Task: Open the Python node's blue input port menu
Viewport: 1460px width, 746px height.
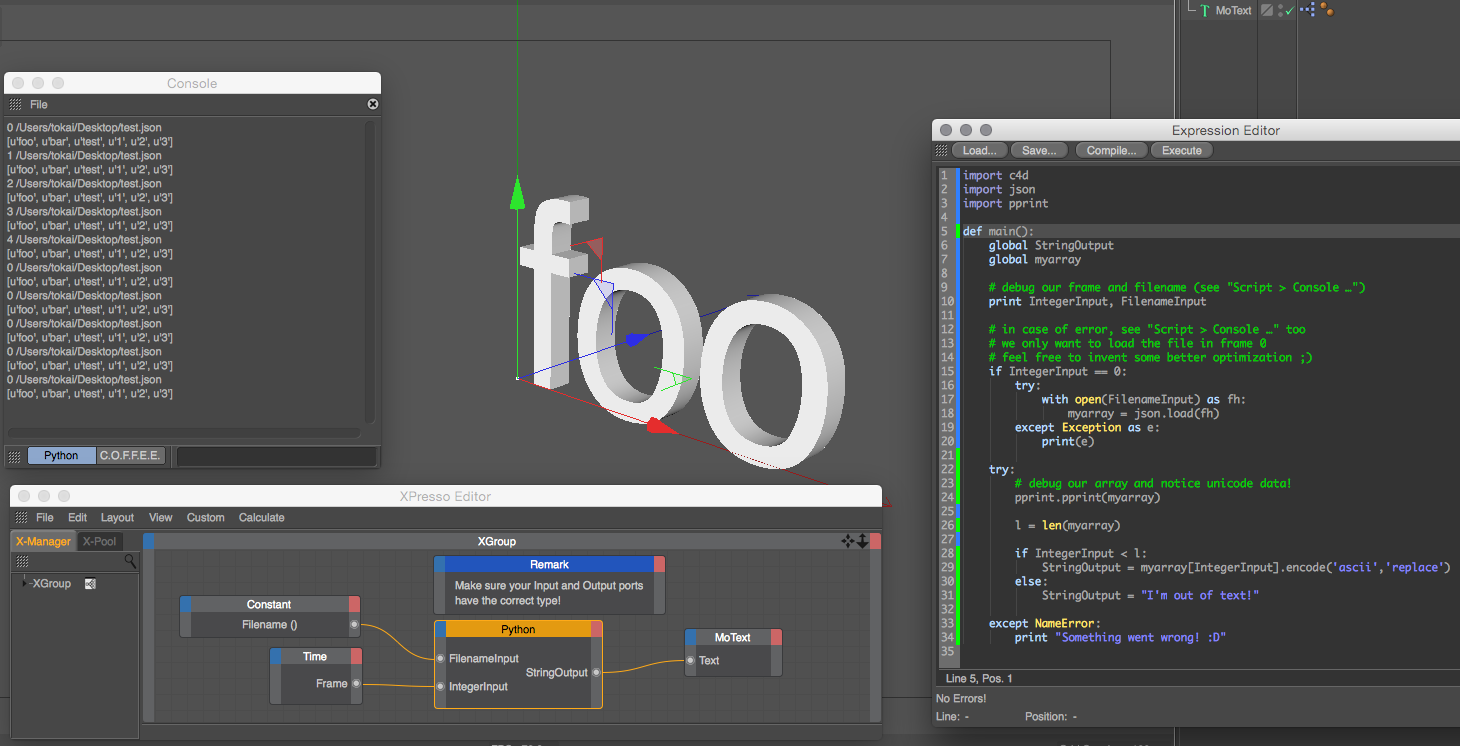Action: [x=440, y=629]
